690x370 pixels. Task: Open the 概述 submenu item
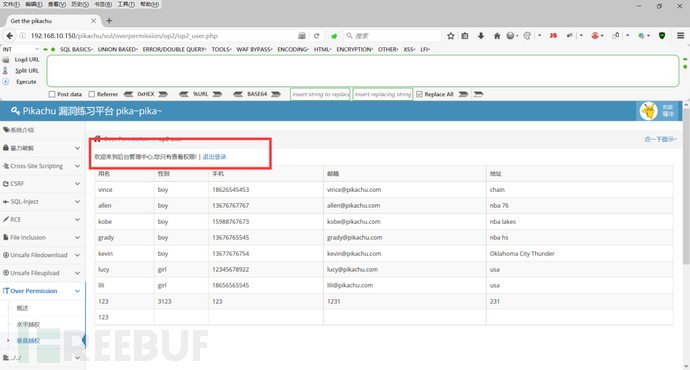pyautogui.click(x=22, y=308)
